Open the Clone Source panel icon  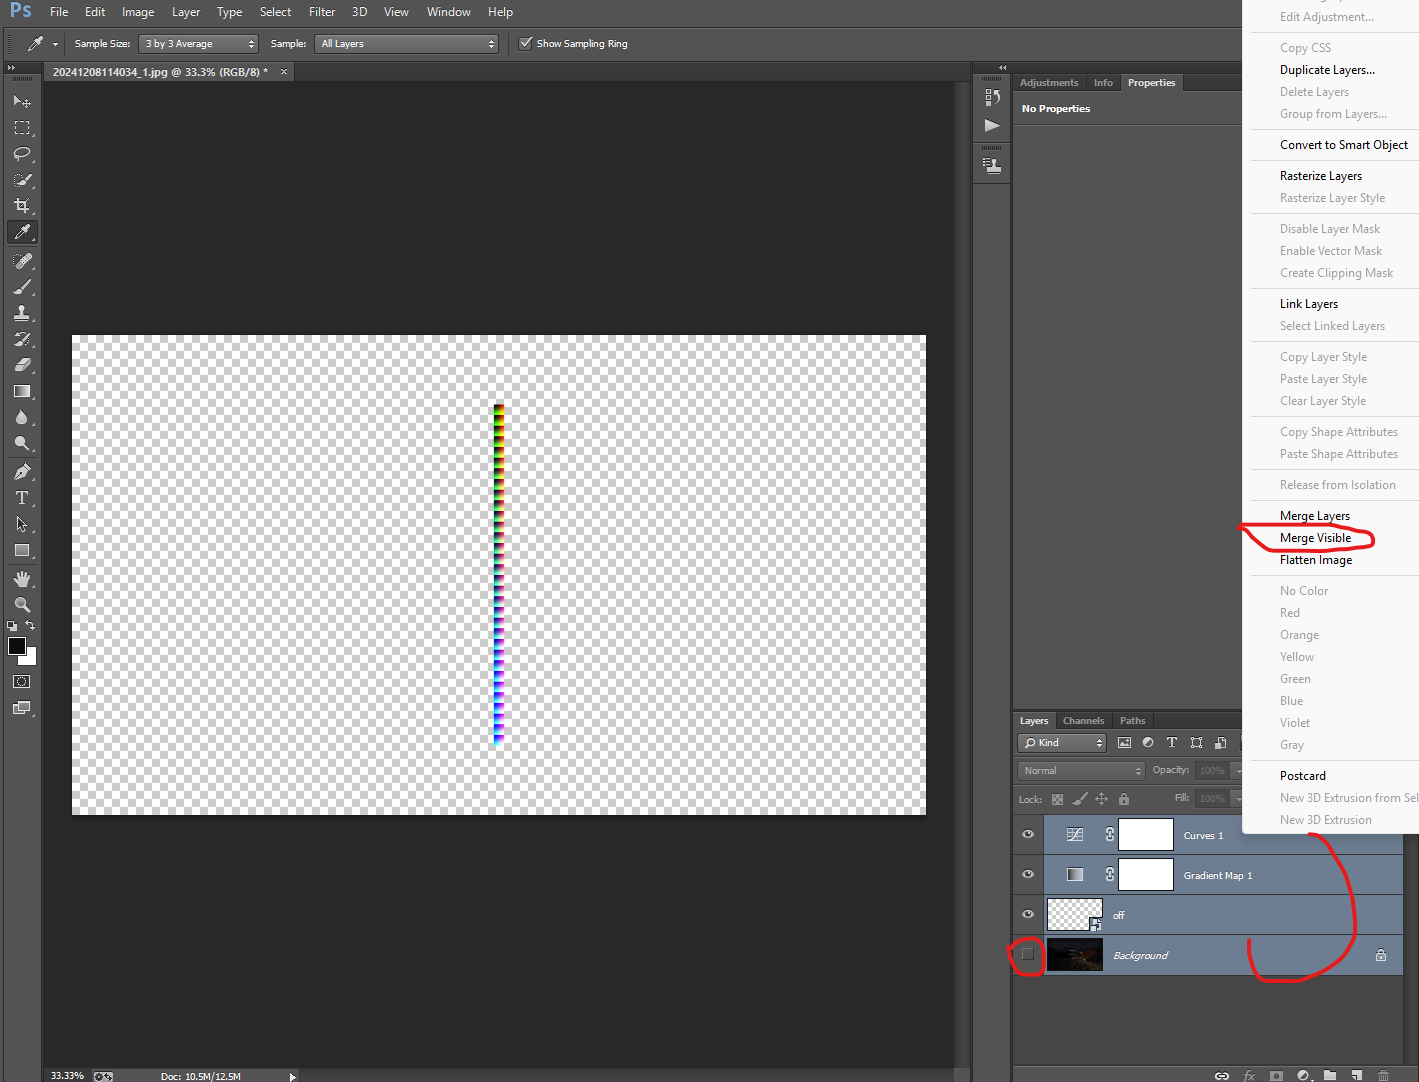(x=992, y=165)
